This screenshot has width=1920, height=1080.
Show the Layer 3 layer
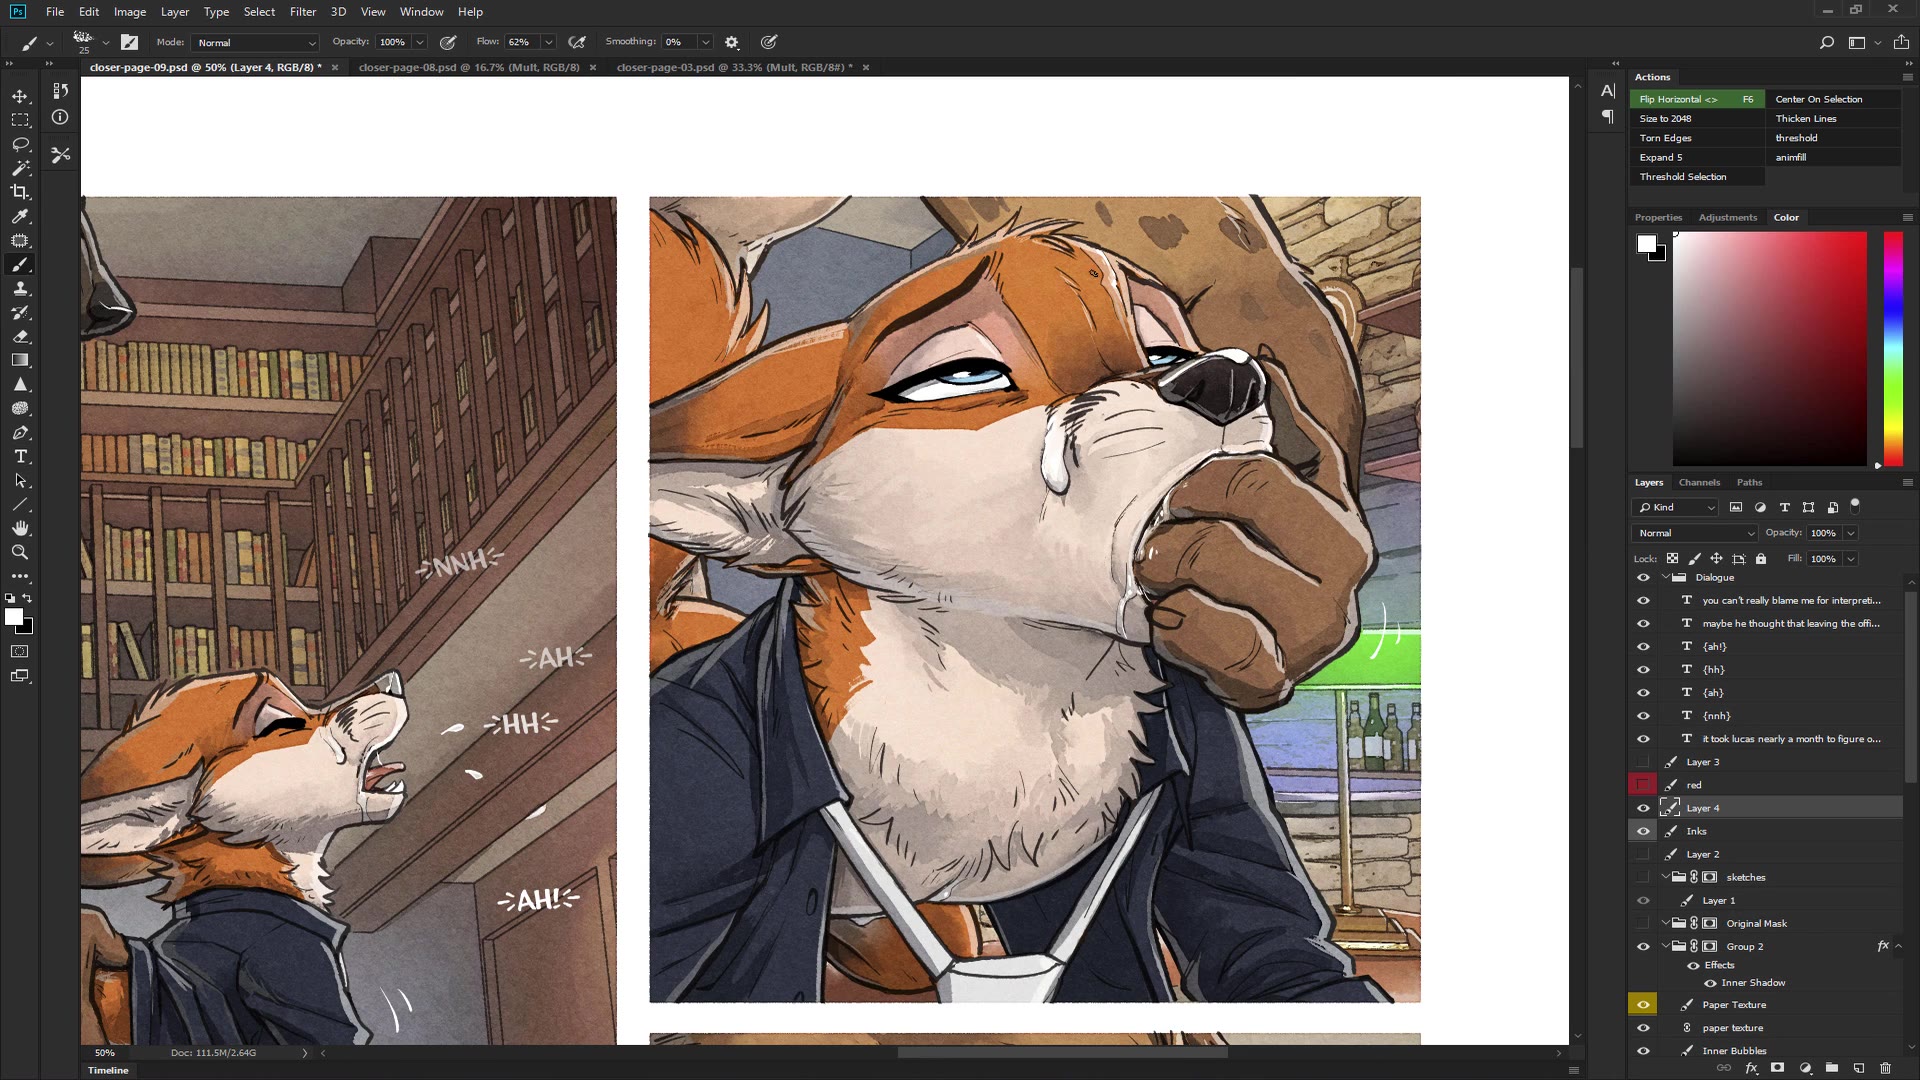tap(1643, 762)
